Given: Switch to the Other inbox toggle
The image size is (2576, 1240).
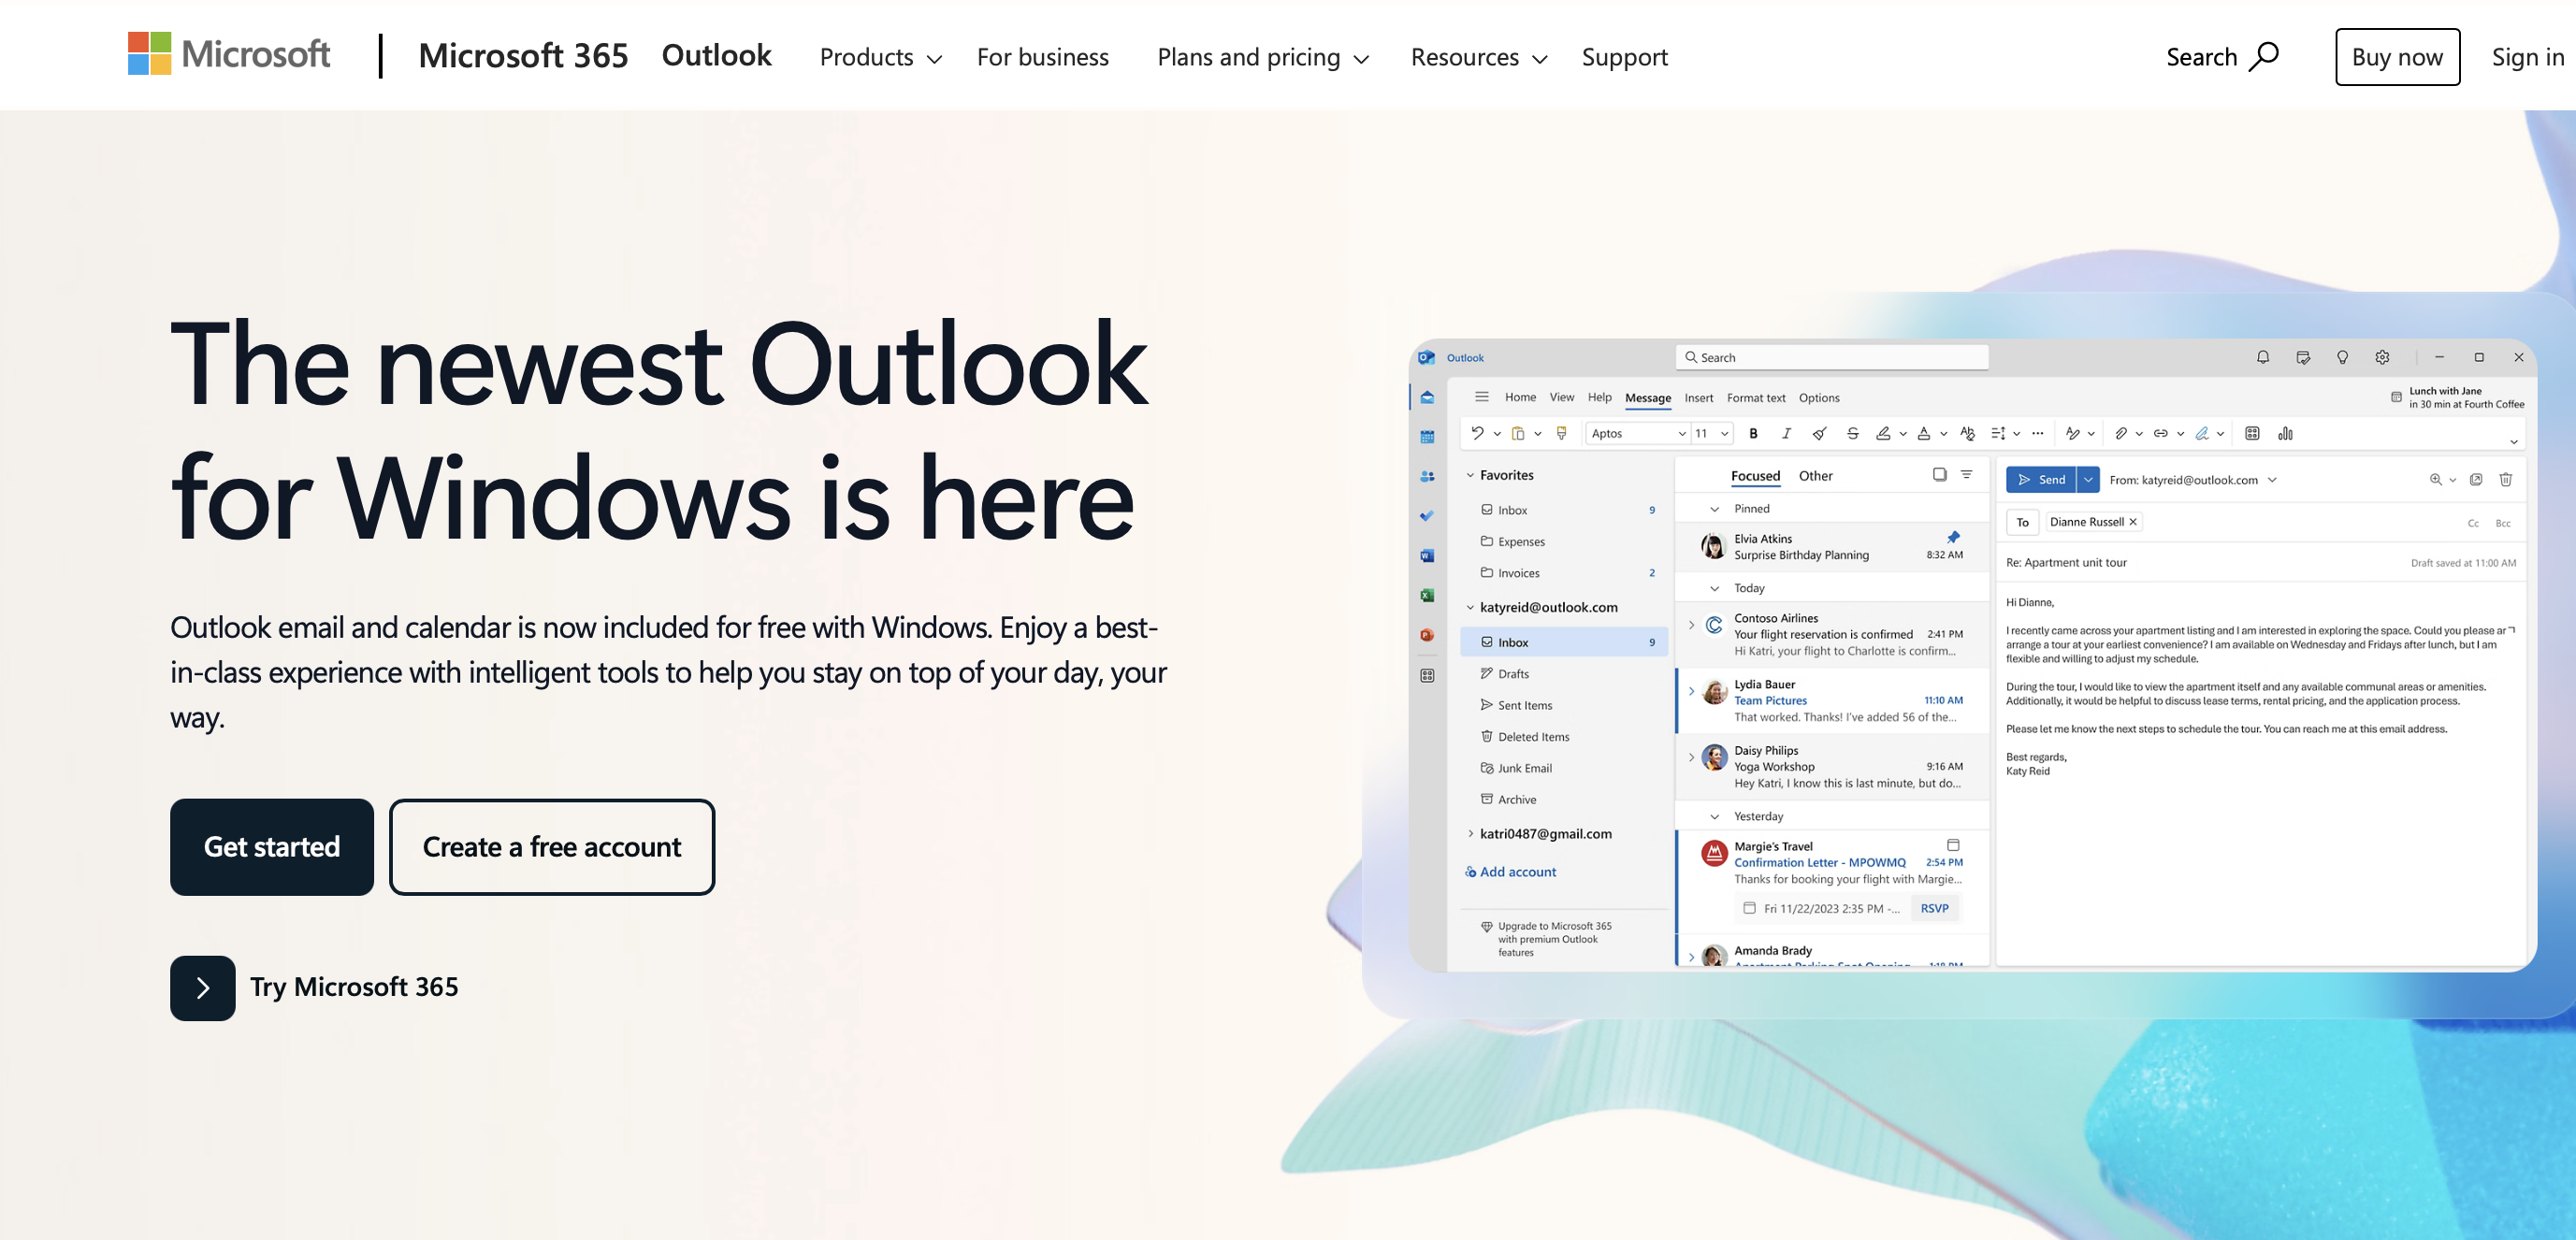Looking at the screenshot, I should pos(1815,476).
